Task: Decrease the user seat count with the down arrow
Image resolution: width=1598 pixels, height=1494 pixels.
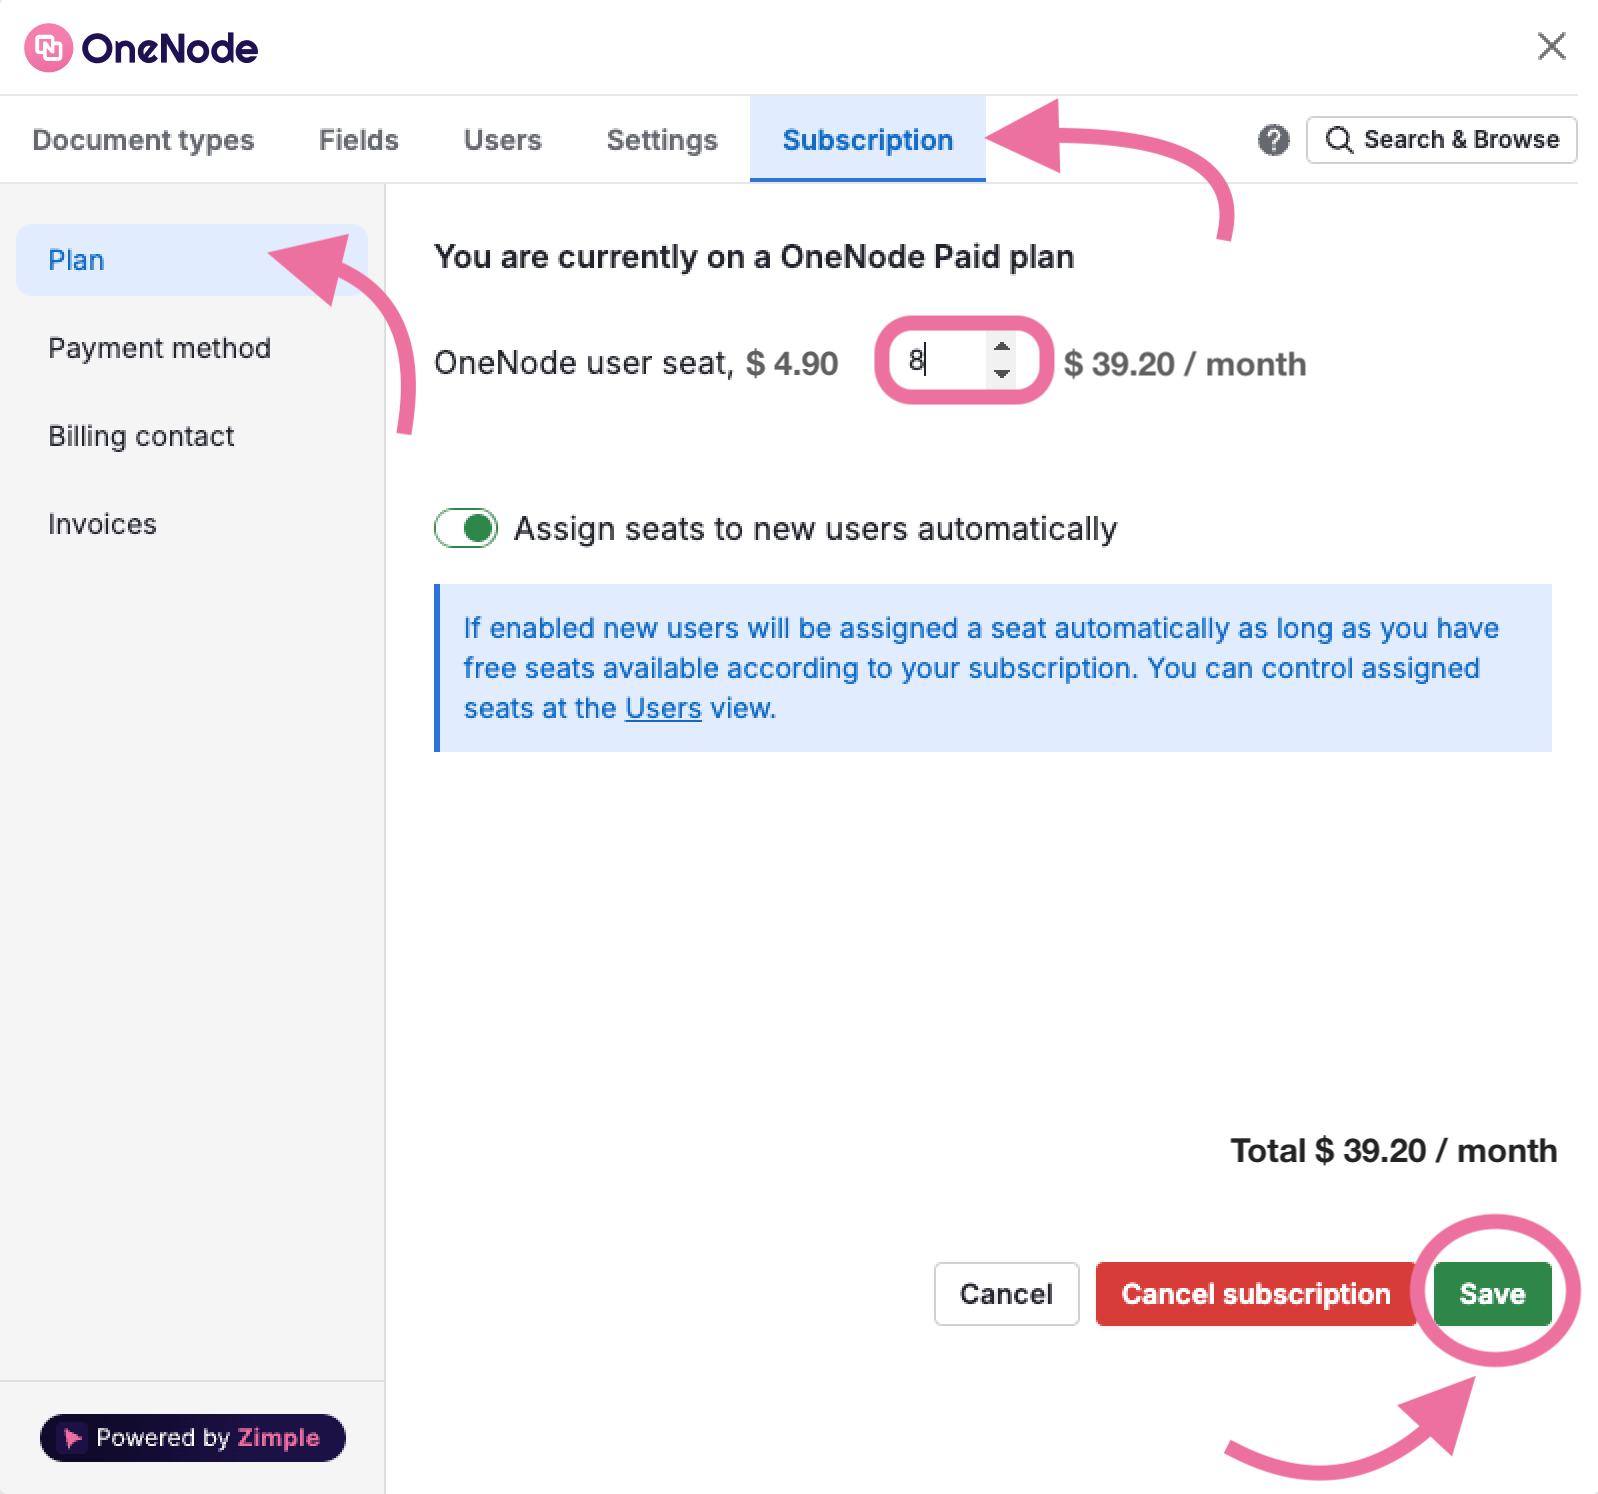Action: pyautogui.click(x=1001, y=373)
